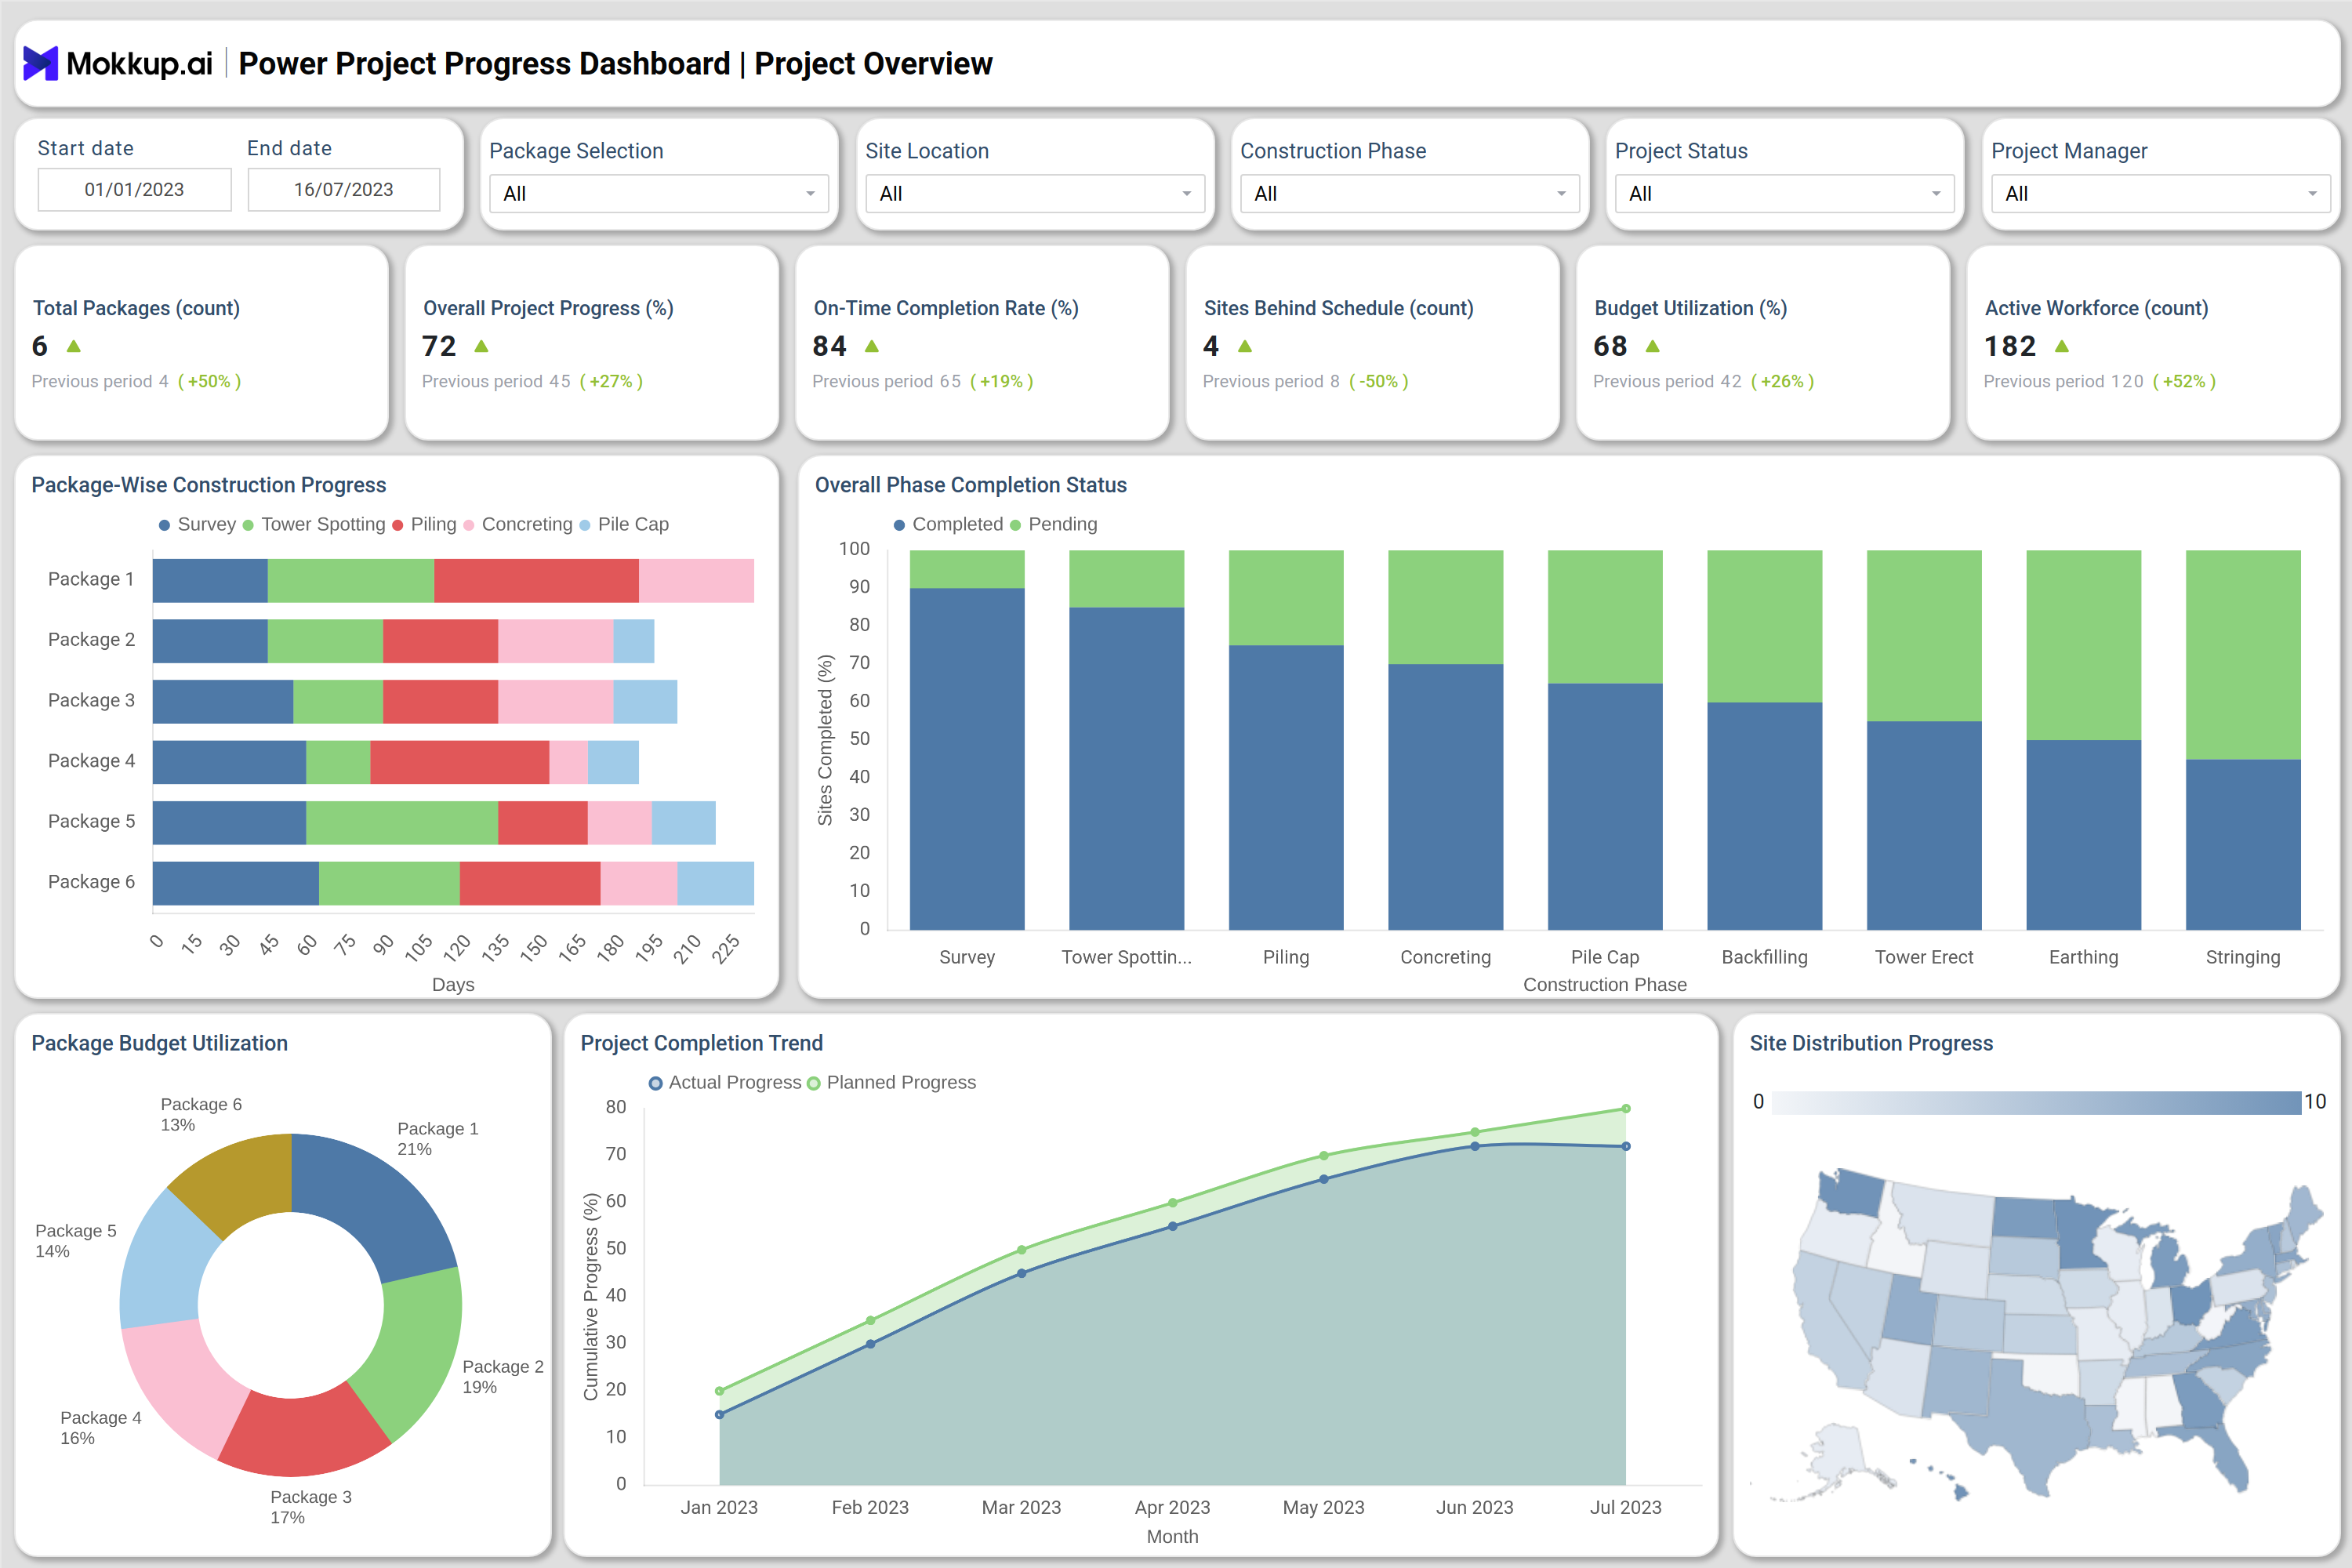Image resolution: width=2352 pixels, height=1568 pixels.
Task: Click the 'Package 5 14%' donut label
Action: [x=75, y=1241]
